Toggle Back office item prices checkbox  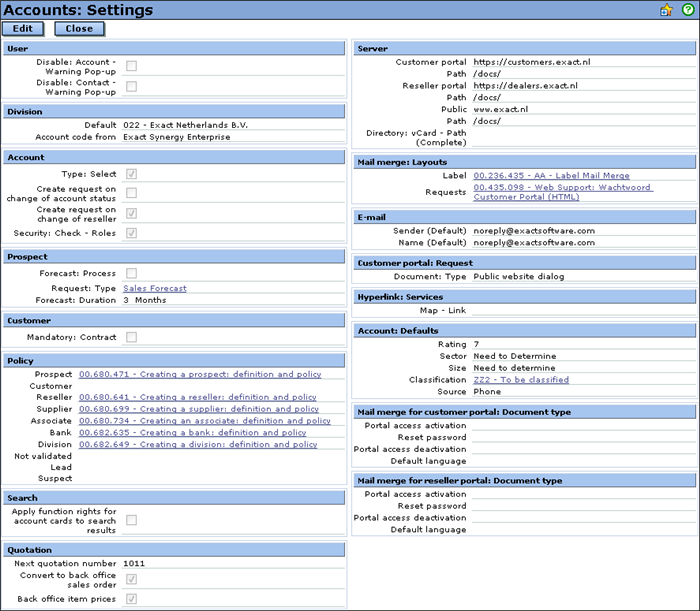pos(131,599)
